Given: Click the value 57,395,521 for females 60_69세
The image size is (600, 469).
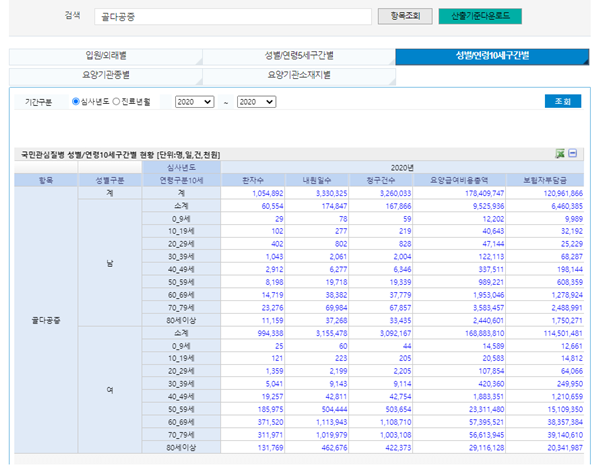Looking at the screenshot, I should pyautogui.click(x=486, y=422).
